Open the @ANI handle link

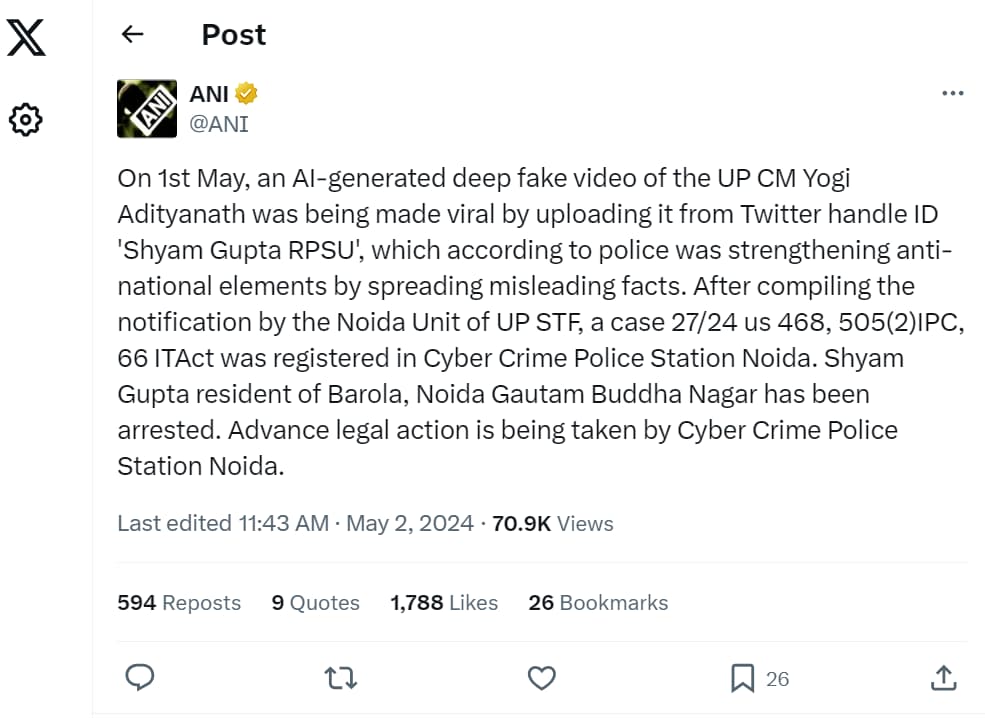coord(219,124)
